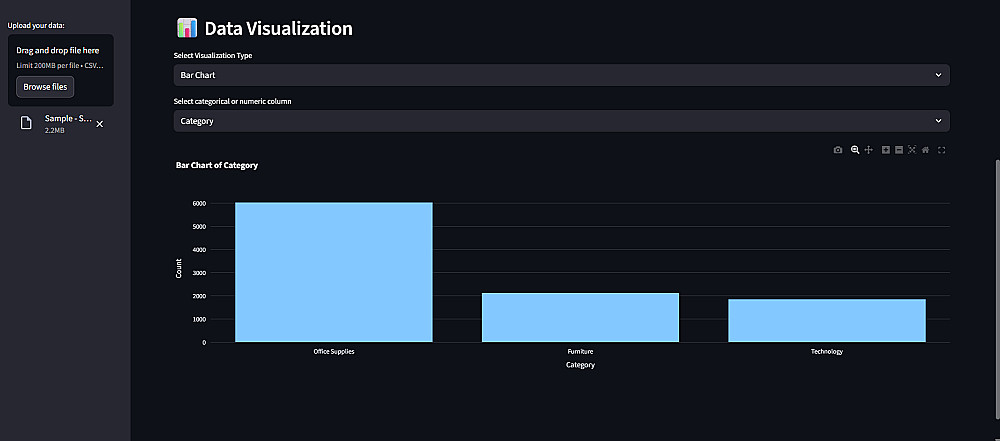The image size is (1000, 441).
Task: Click the uploaded file document icon
Action: pos(26,123)
